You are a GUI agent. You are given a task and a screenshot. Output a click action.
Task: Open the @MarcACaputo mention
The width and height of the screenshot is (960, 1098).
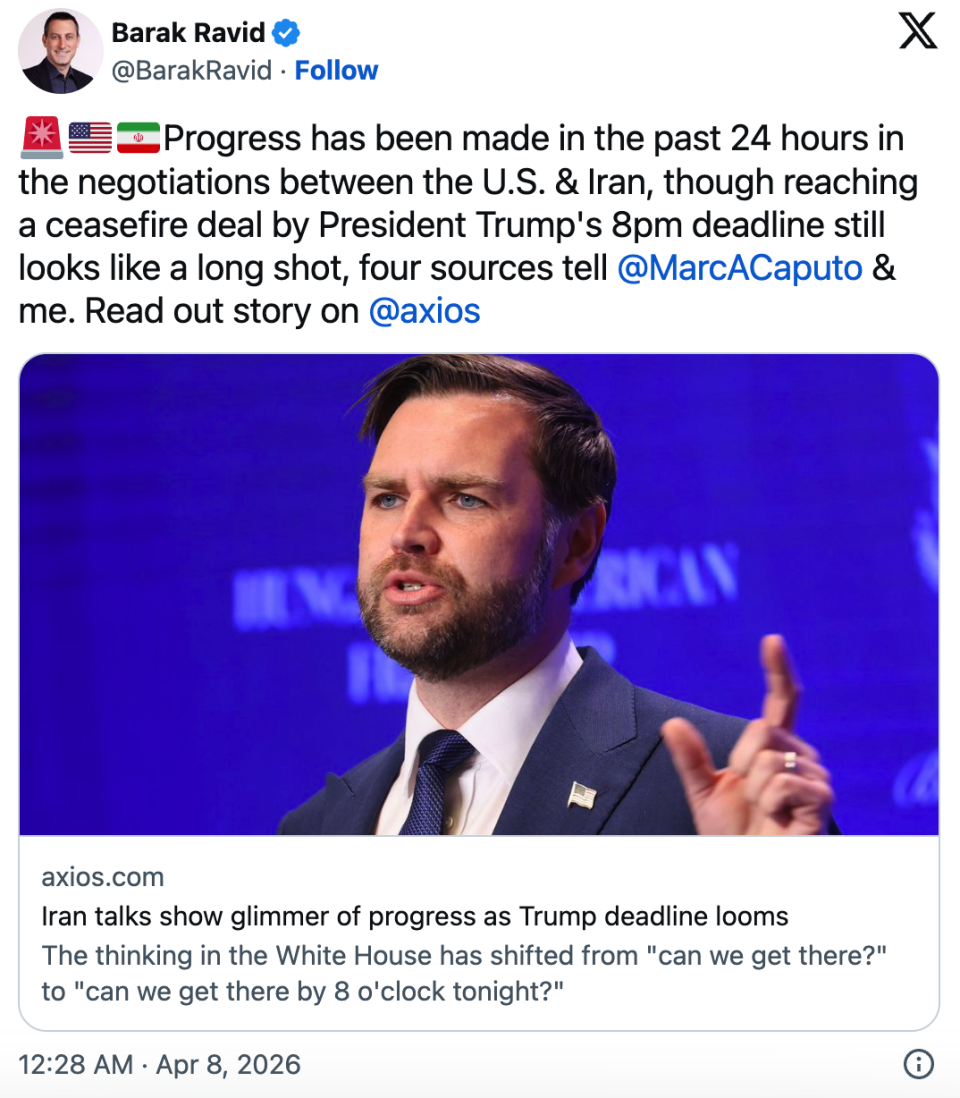pos(739,268)
